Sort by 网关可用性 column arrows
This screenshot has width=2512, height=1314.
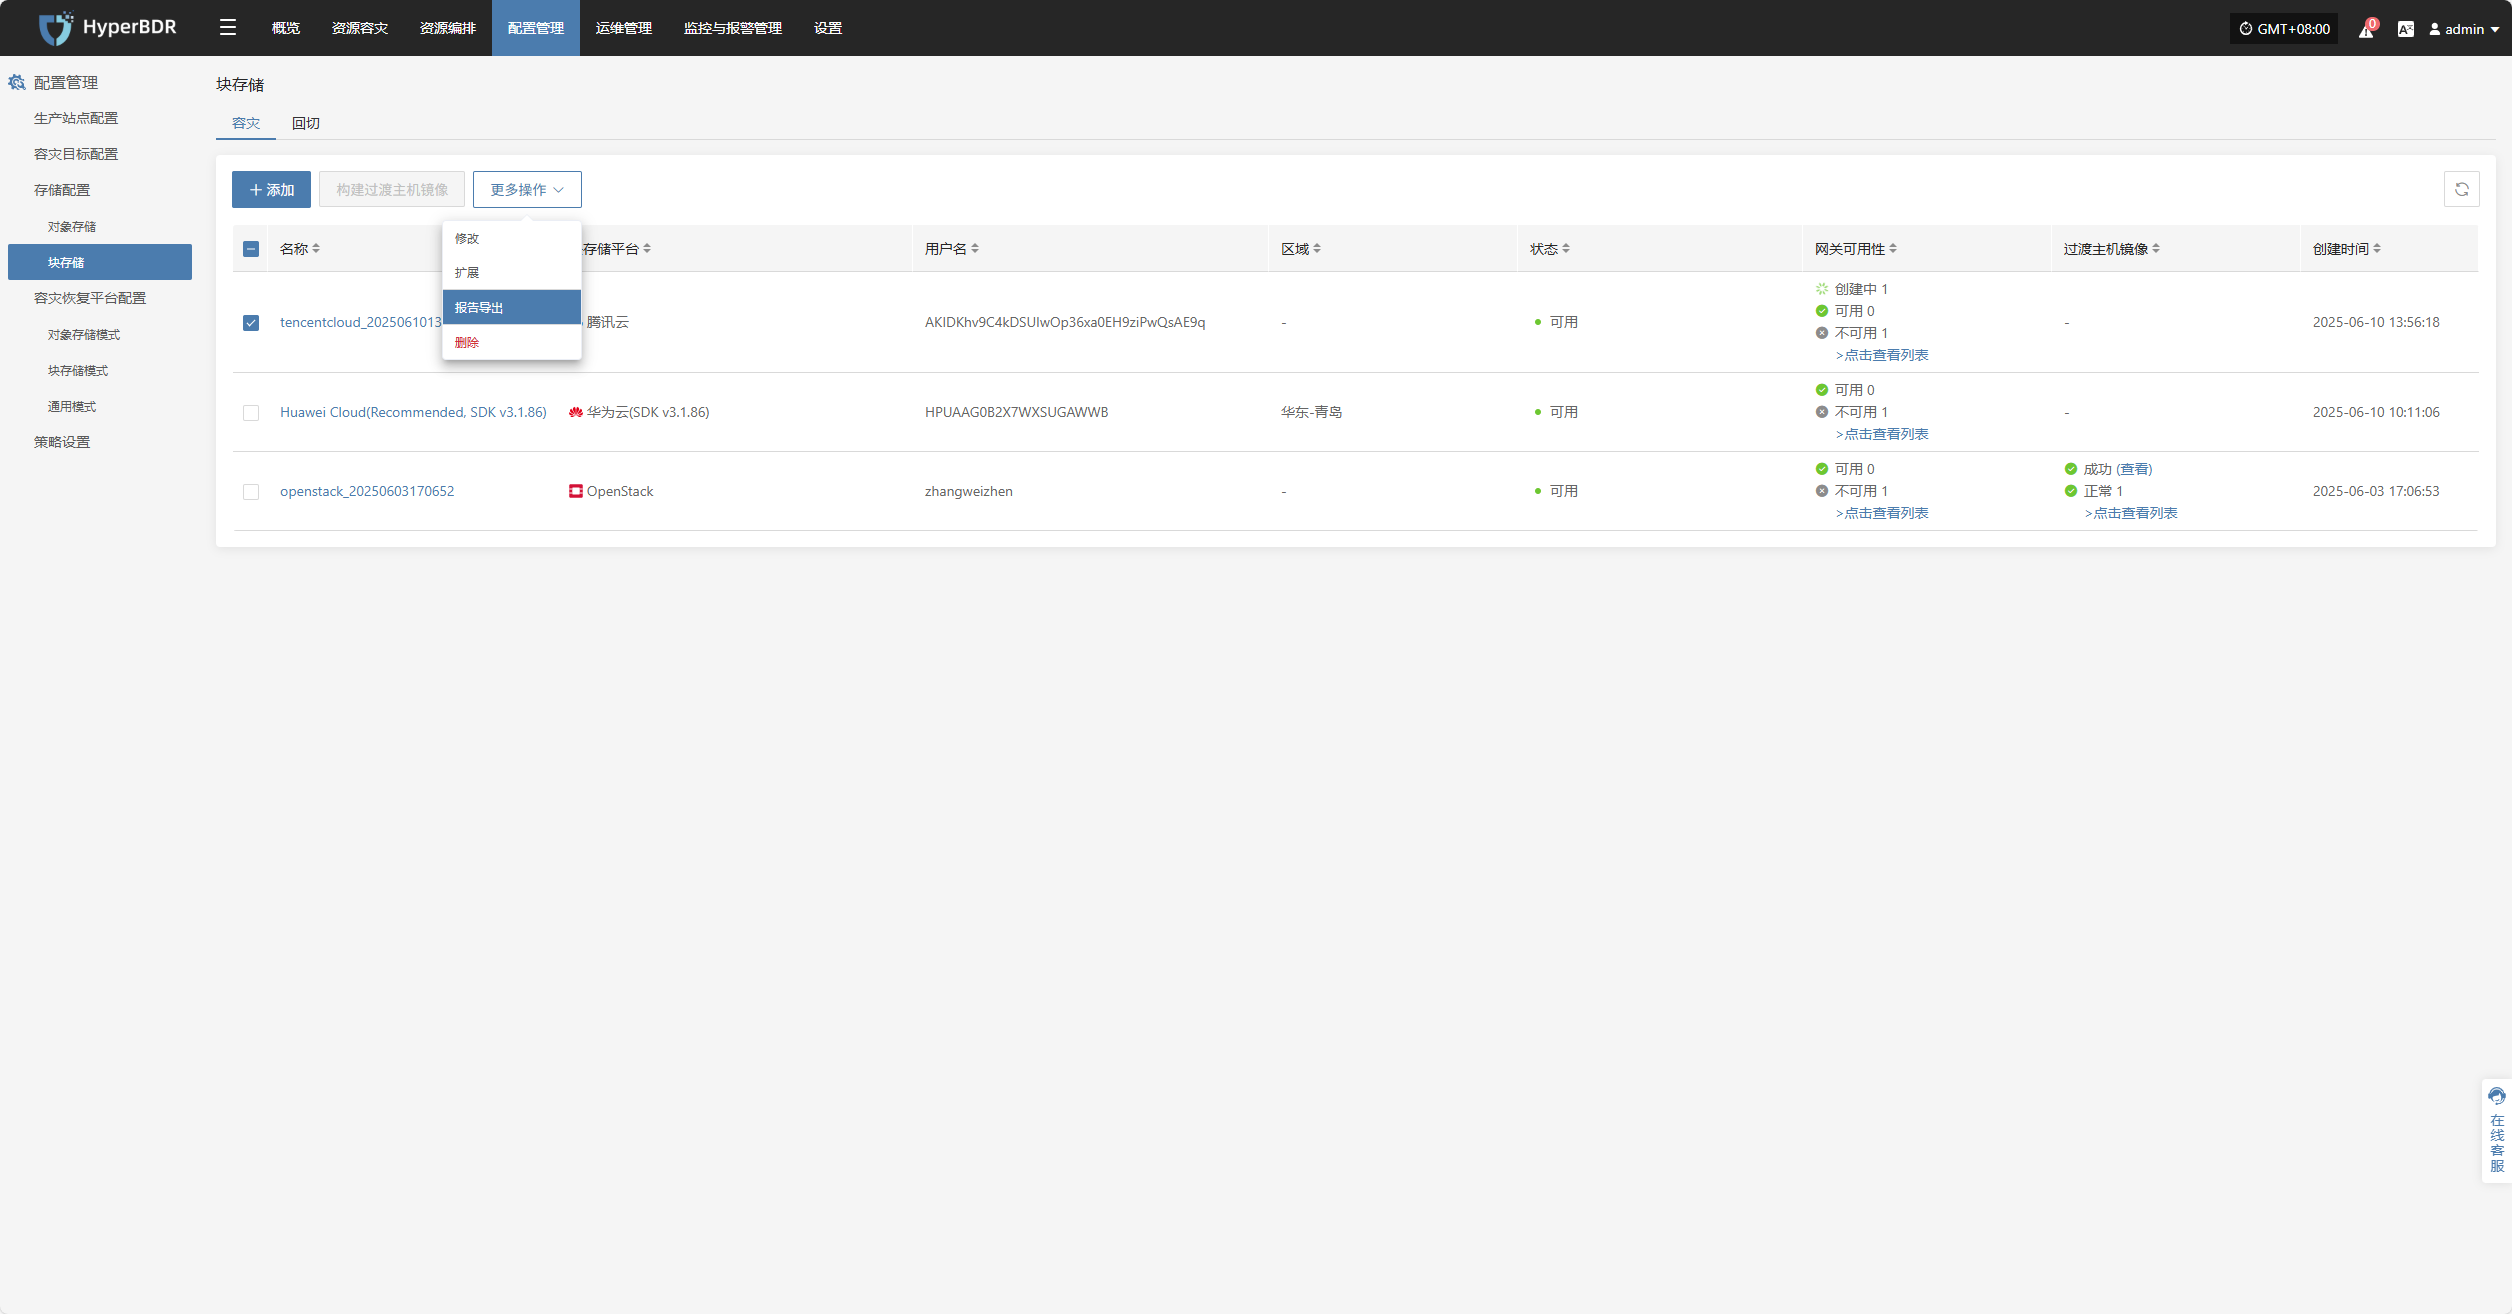(x=1893, y=249)
